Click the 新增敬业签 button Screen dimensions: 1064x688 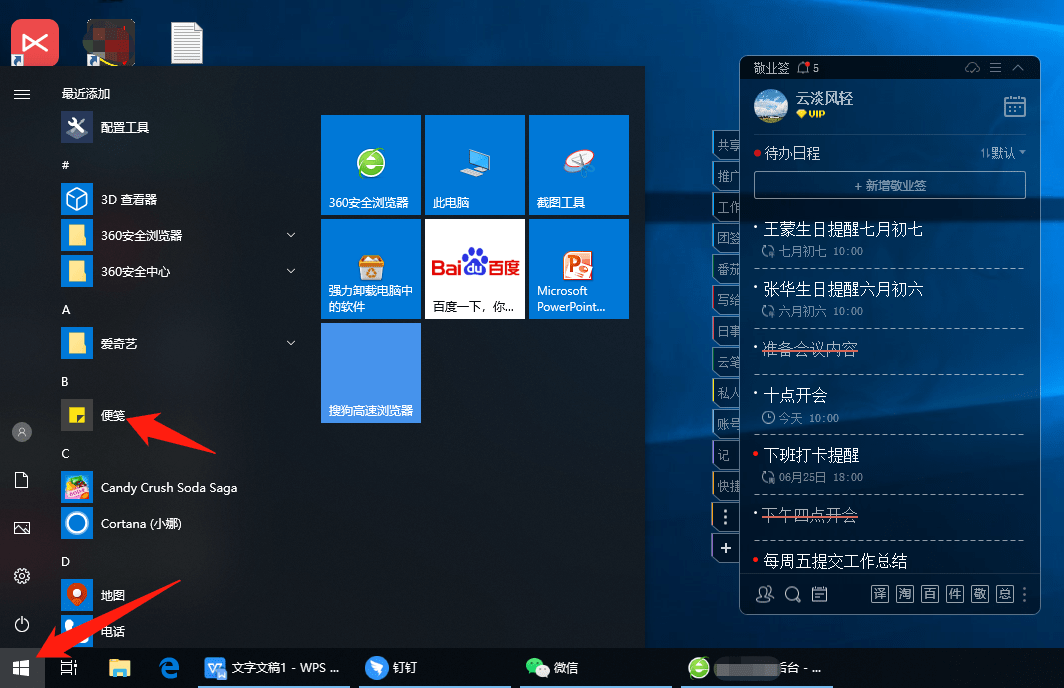[890, 185]
